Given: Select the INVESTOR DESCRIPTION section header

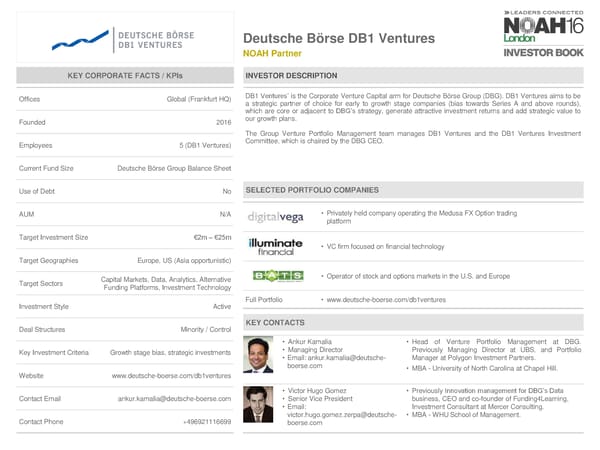Looking at the screenshot, I should pos(284,76).
